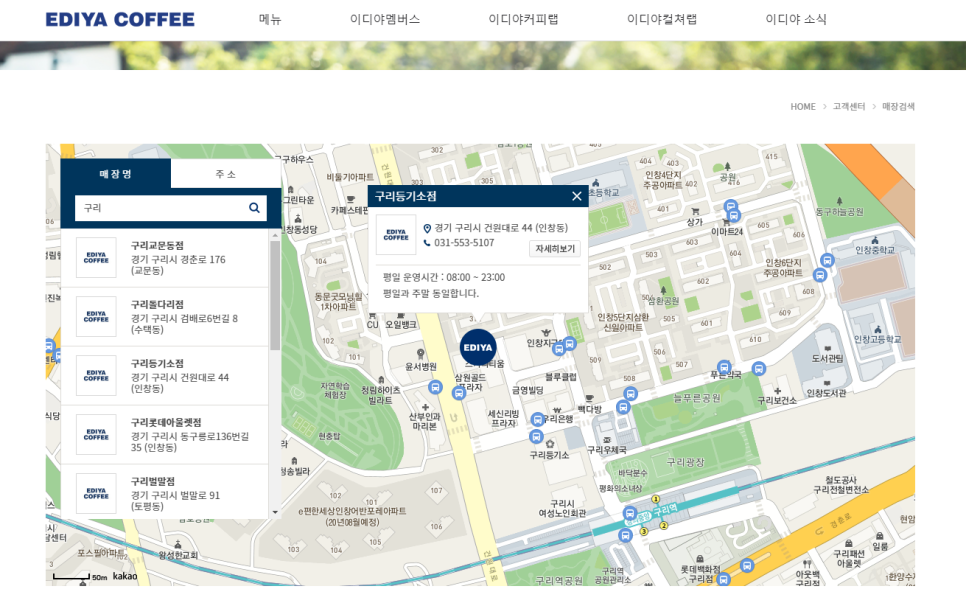Click 자세히보기 button in popup

click(x=554, y=249)
